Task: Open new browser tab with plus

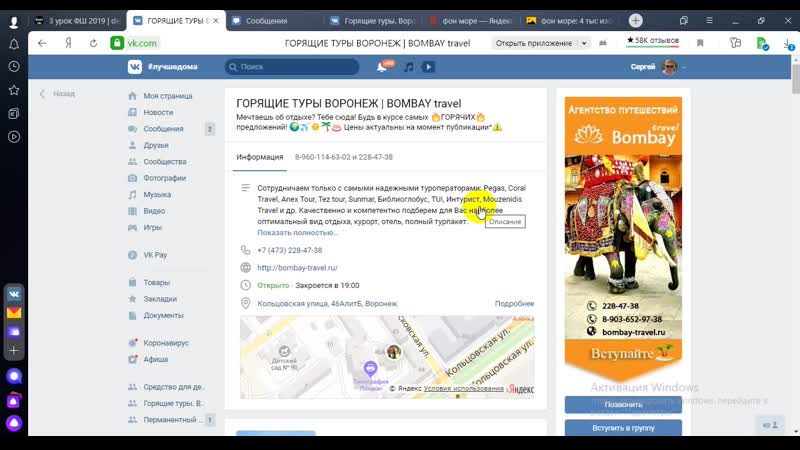Action: tap(635, 20)
